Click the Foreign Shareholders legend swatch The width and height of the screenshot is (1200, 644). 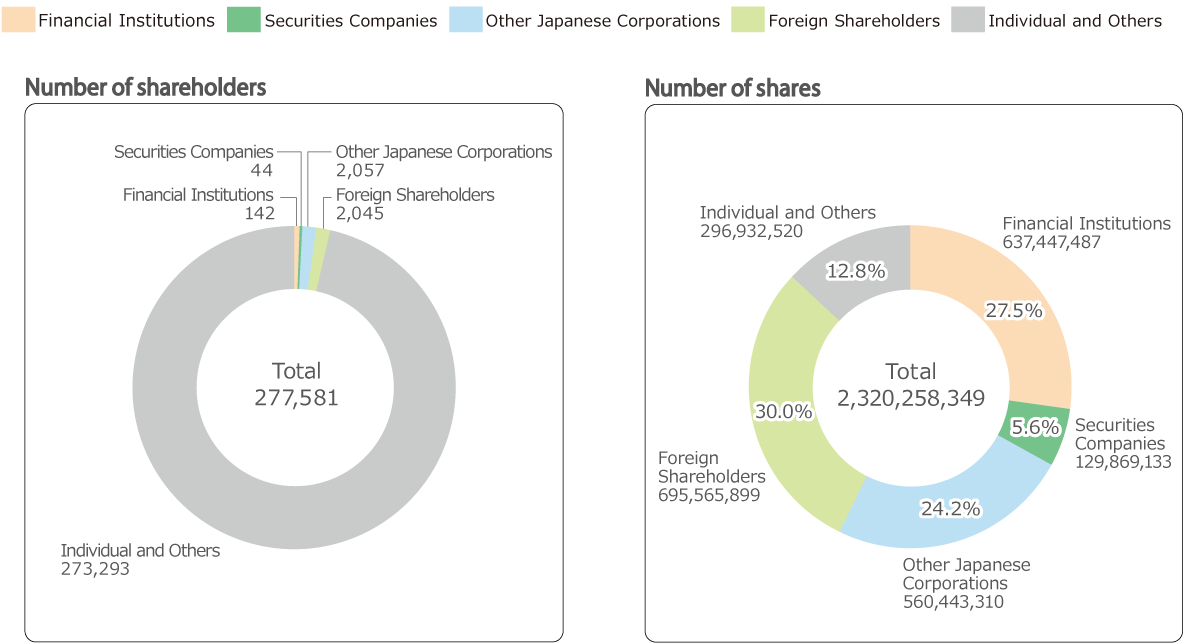747,19
